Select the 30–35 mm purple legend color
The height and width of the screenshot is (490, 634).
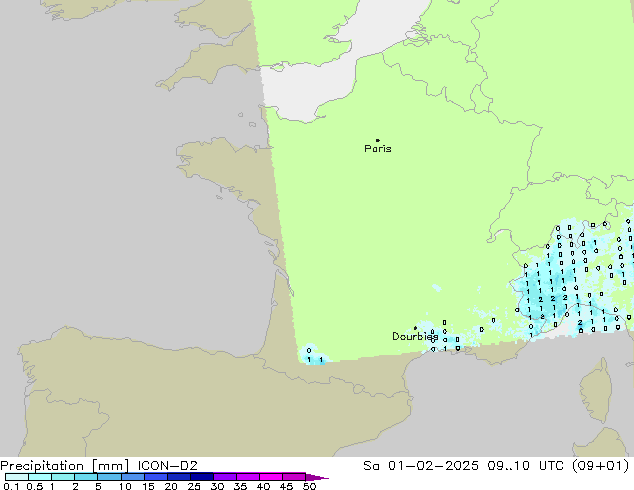click(224, 477)
